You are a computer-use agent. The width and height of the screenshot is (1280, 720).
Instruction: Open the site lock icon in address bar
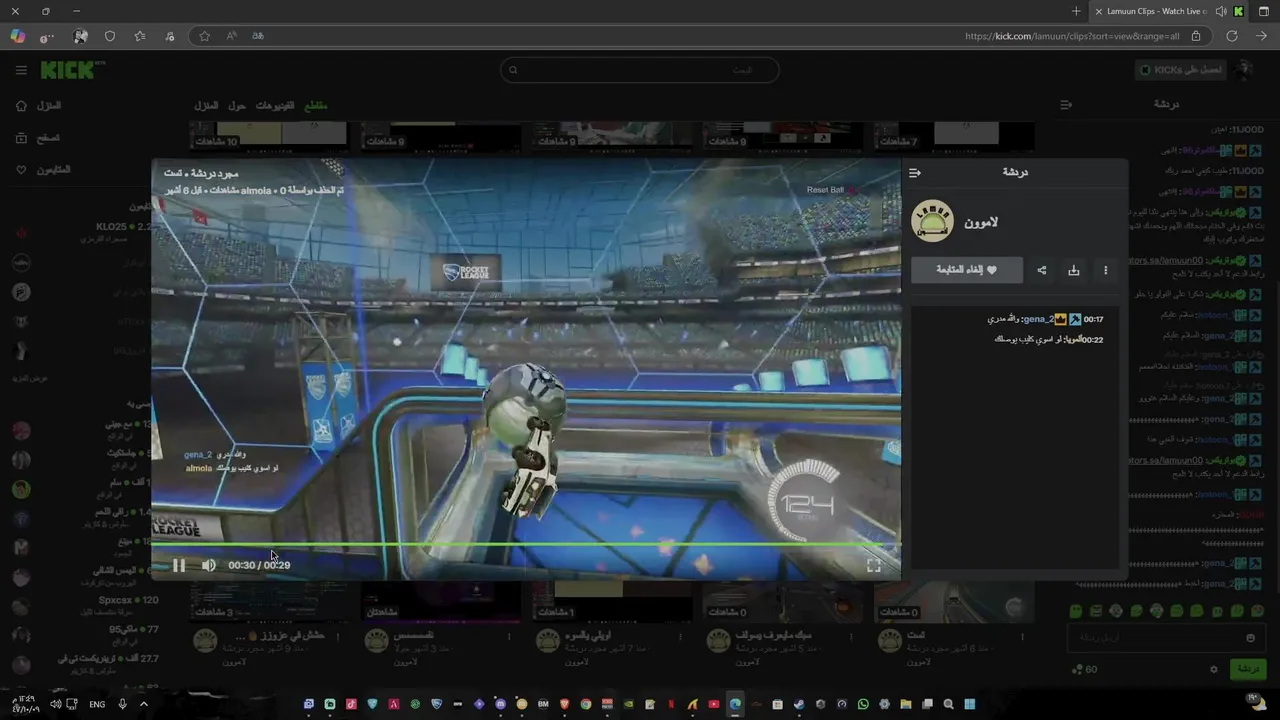[x=1196, y=36]
